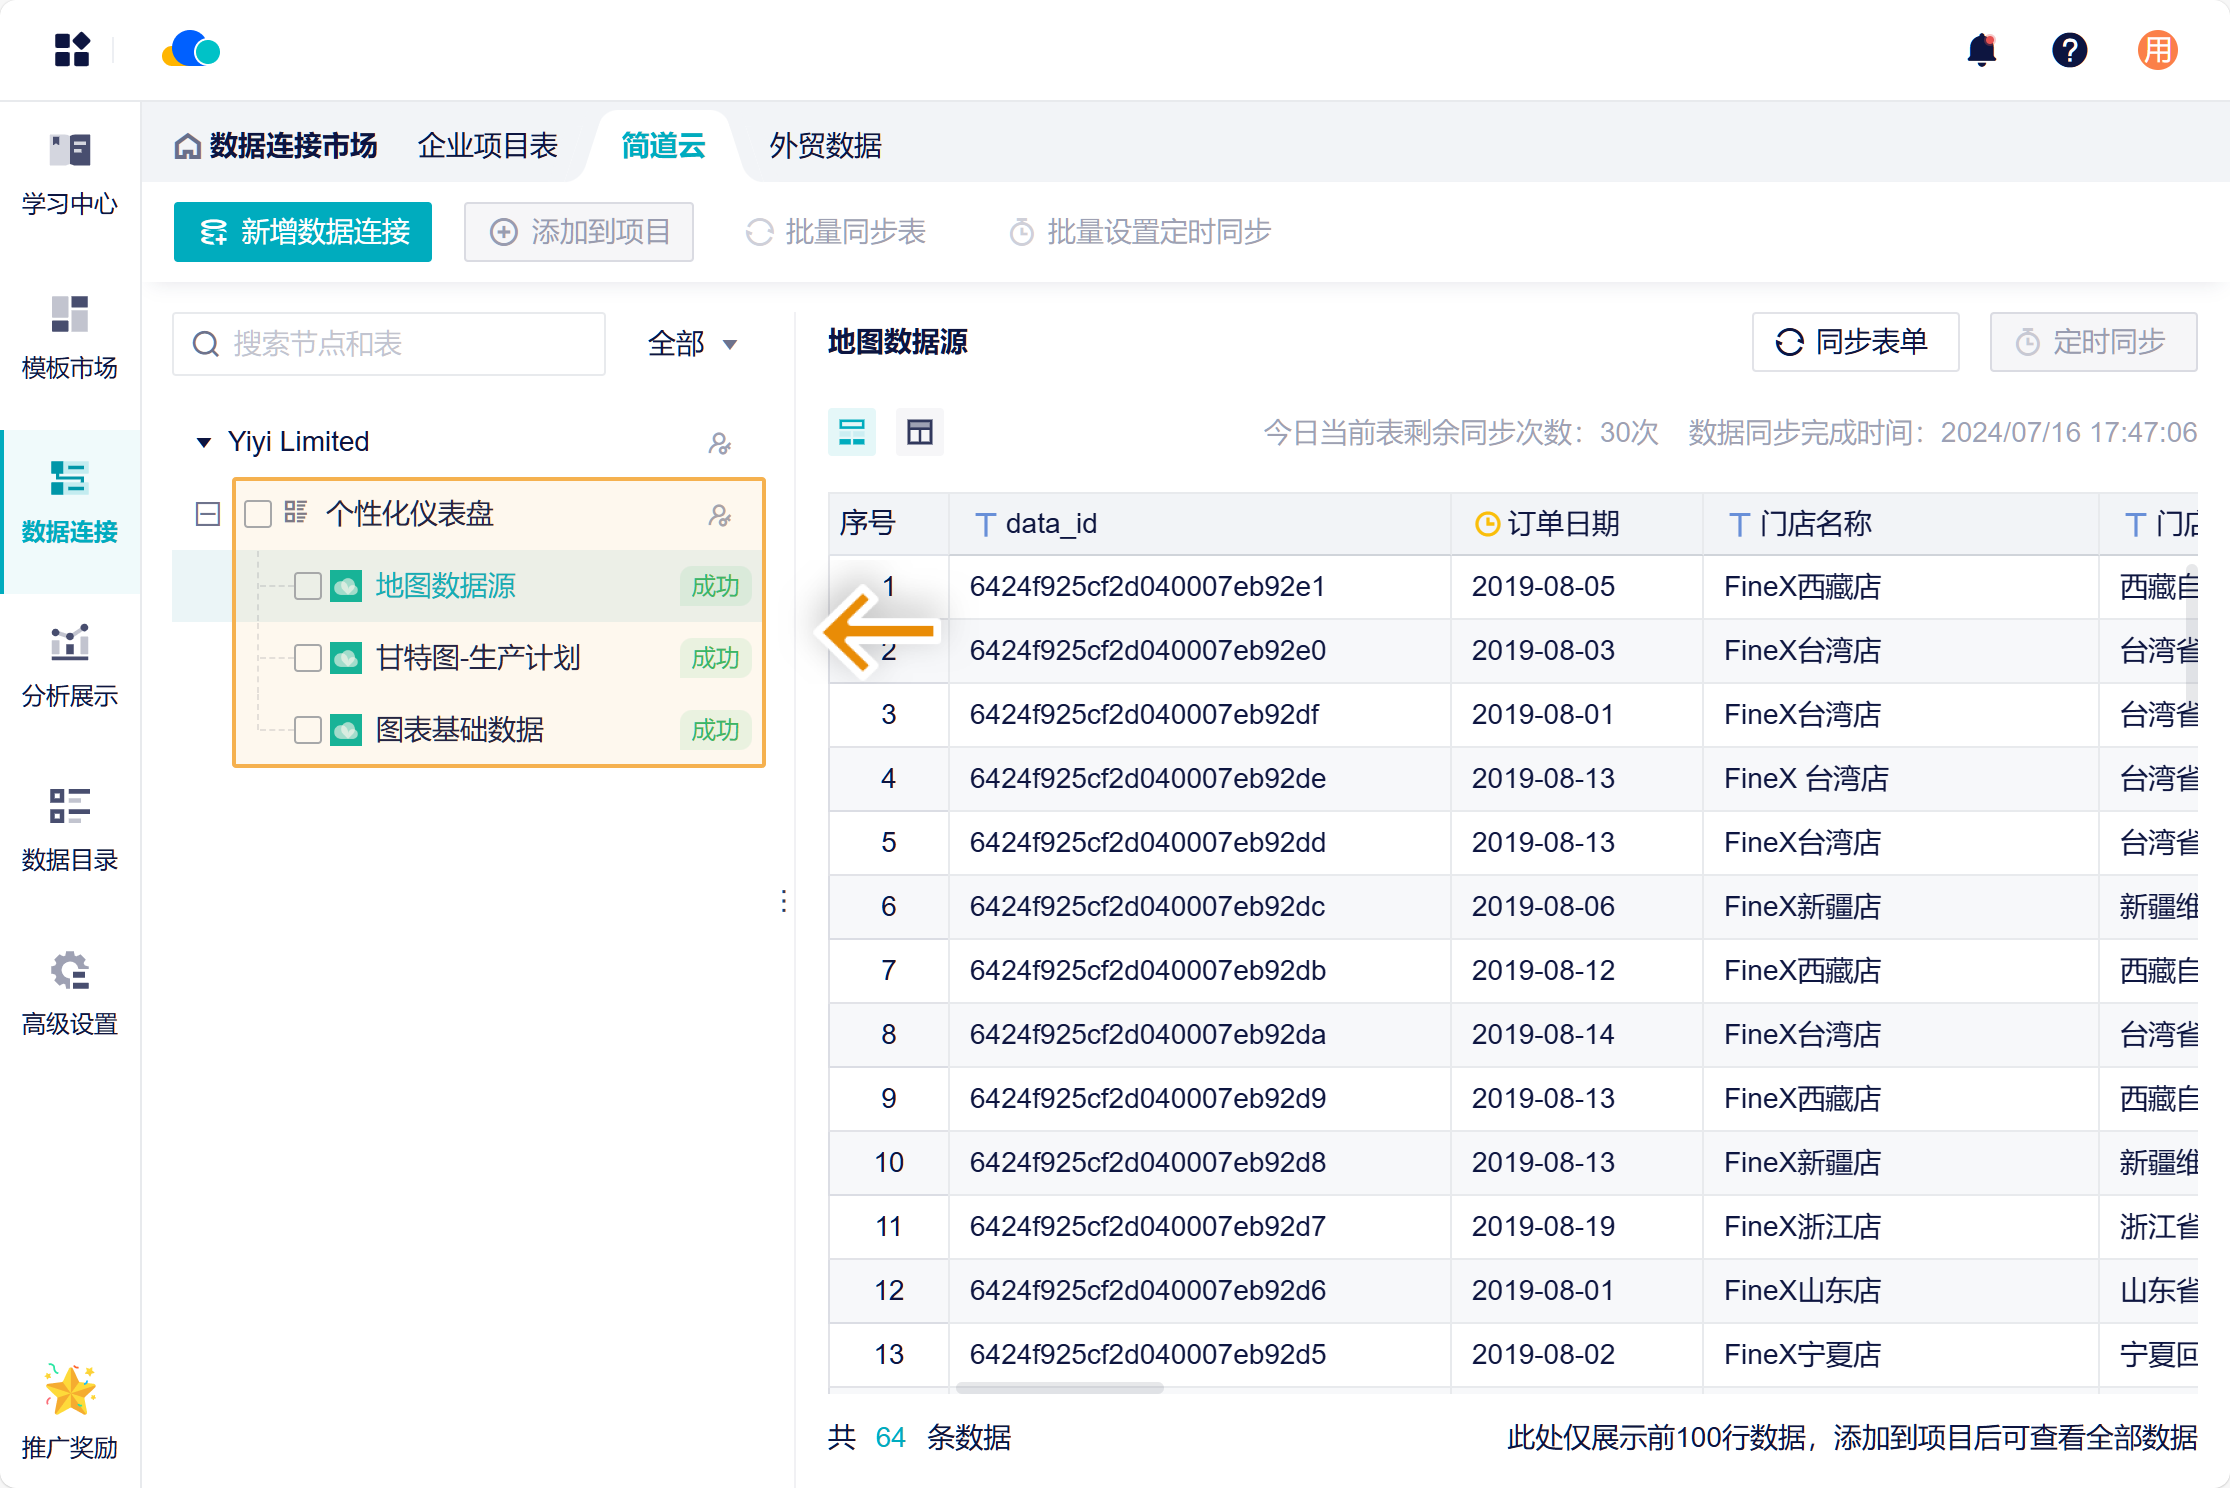This screenshot has height=1488, width=2230.
Task: Select 图表基础数据 table
Action: [460, 730]
